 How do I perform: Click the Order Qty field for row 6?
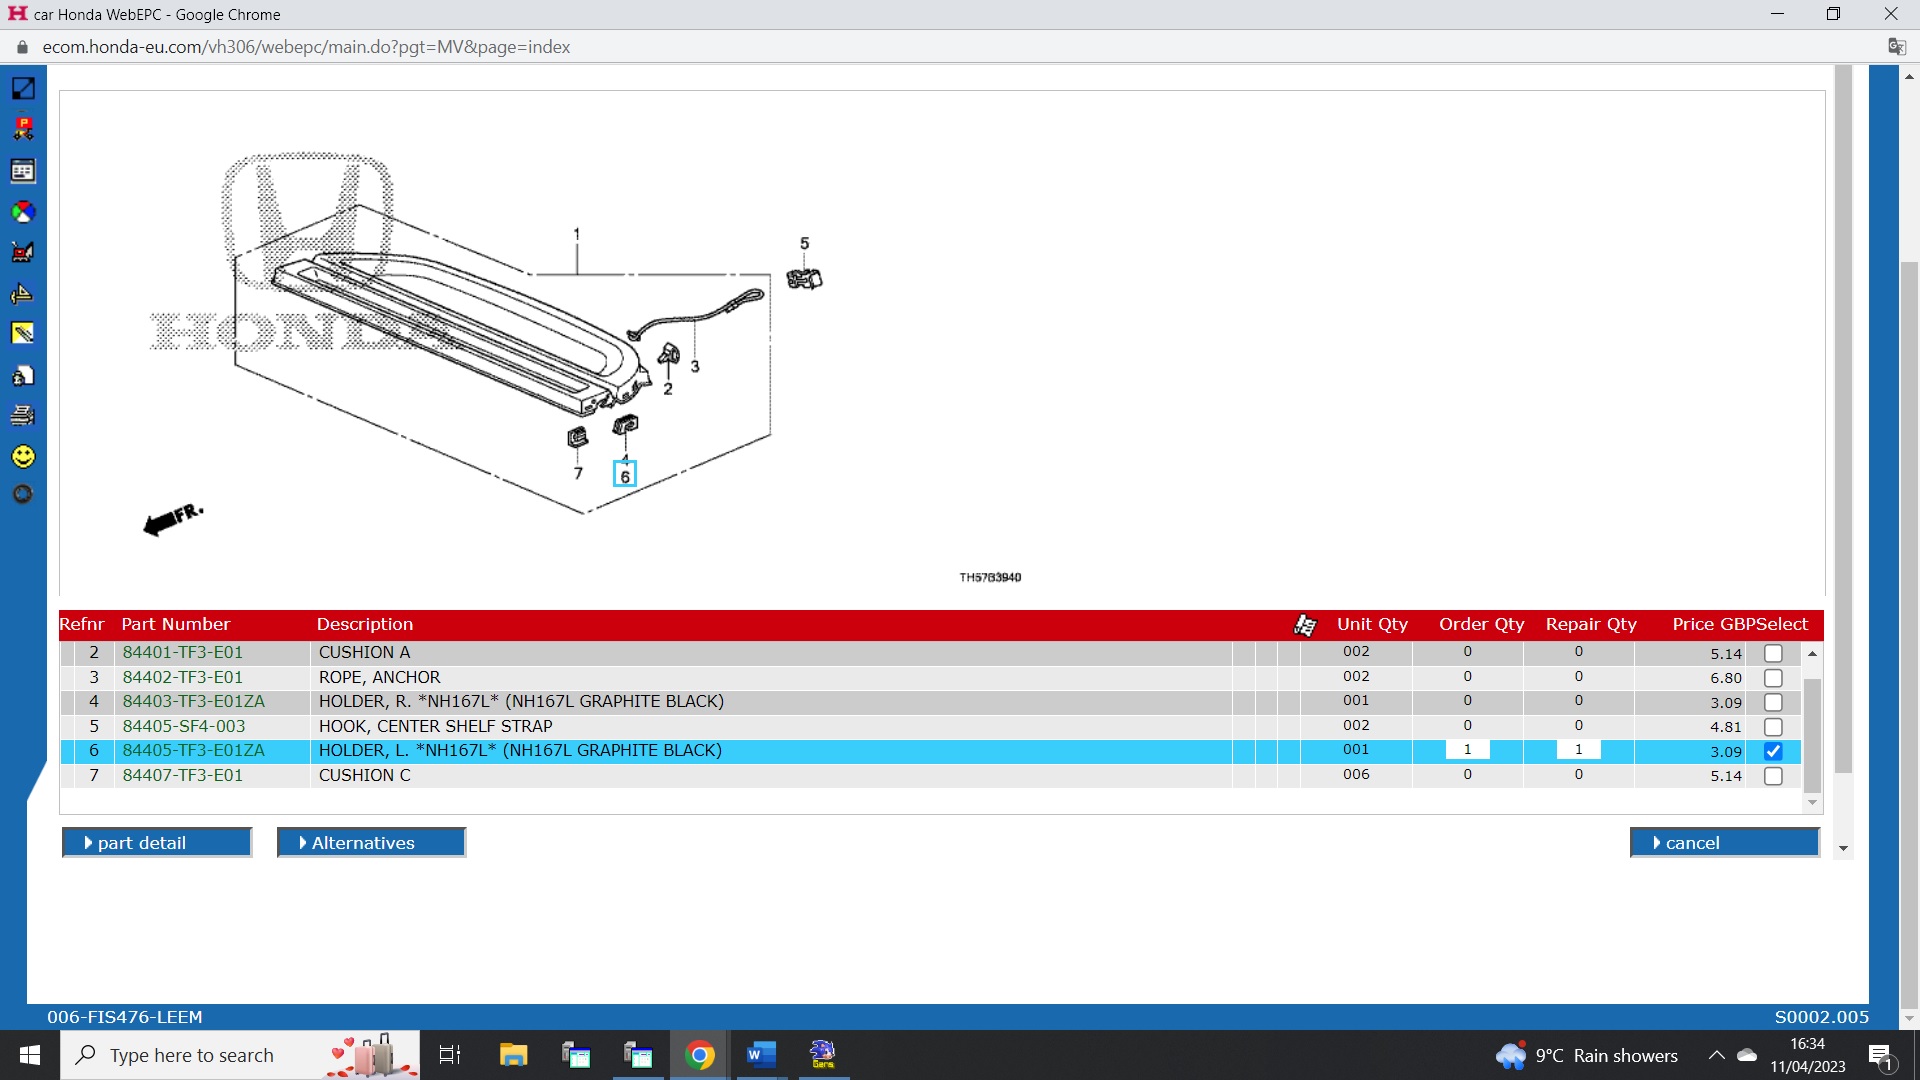point(1467,751)
